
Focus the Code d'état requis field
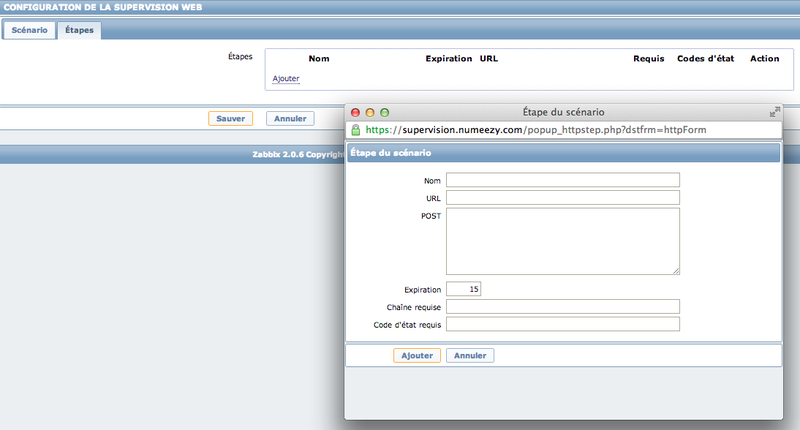coord(563,324)
